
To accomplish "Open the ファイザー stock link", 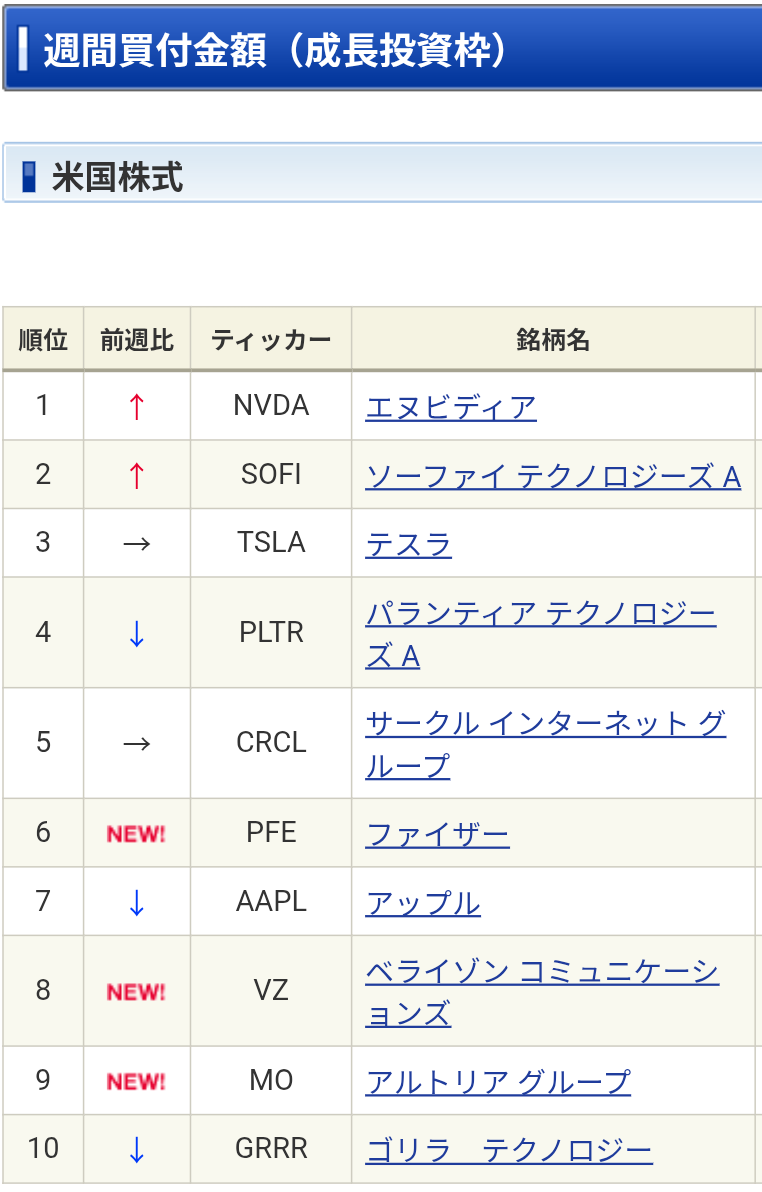I will (437, 835).
